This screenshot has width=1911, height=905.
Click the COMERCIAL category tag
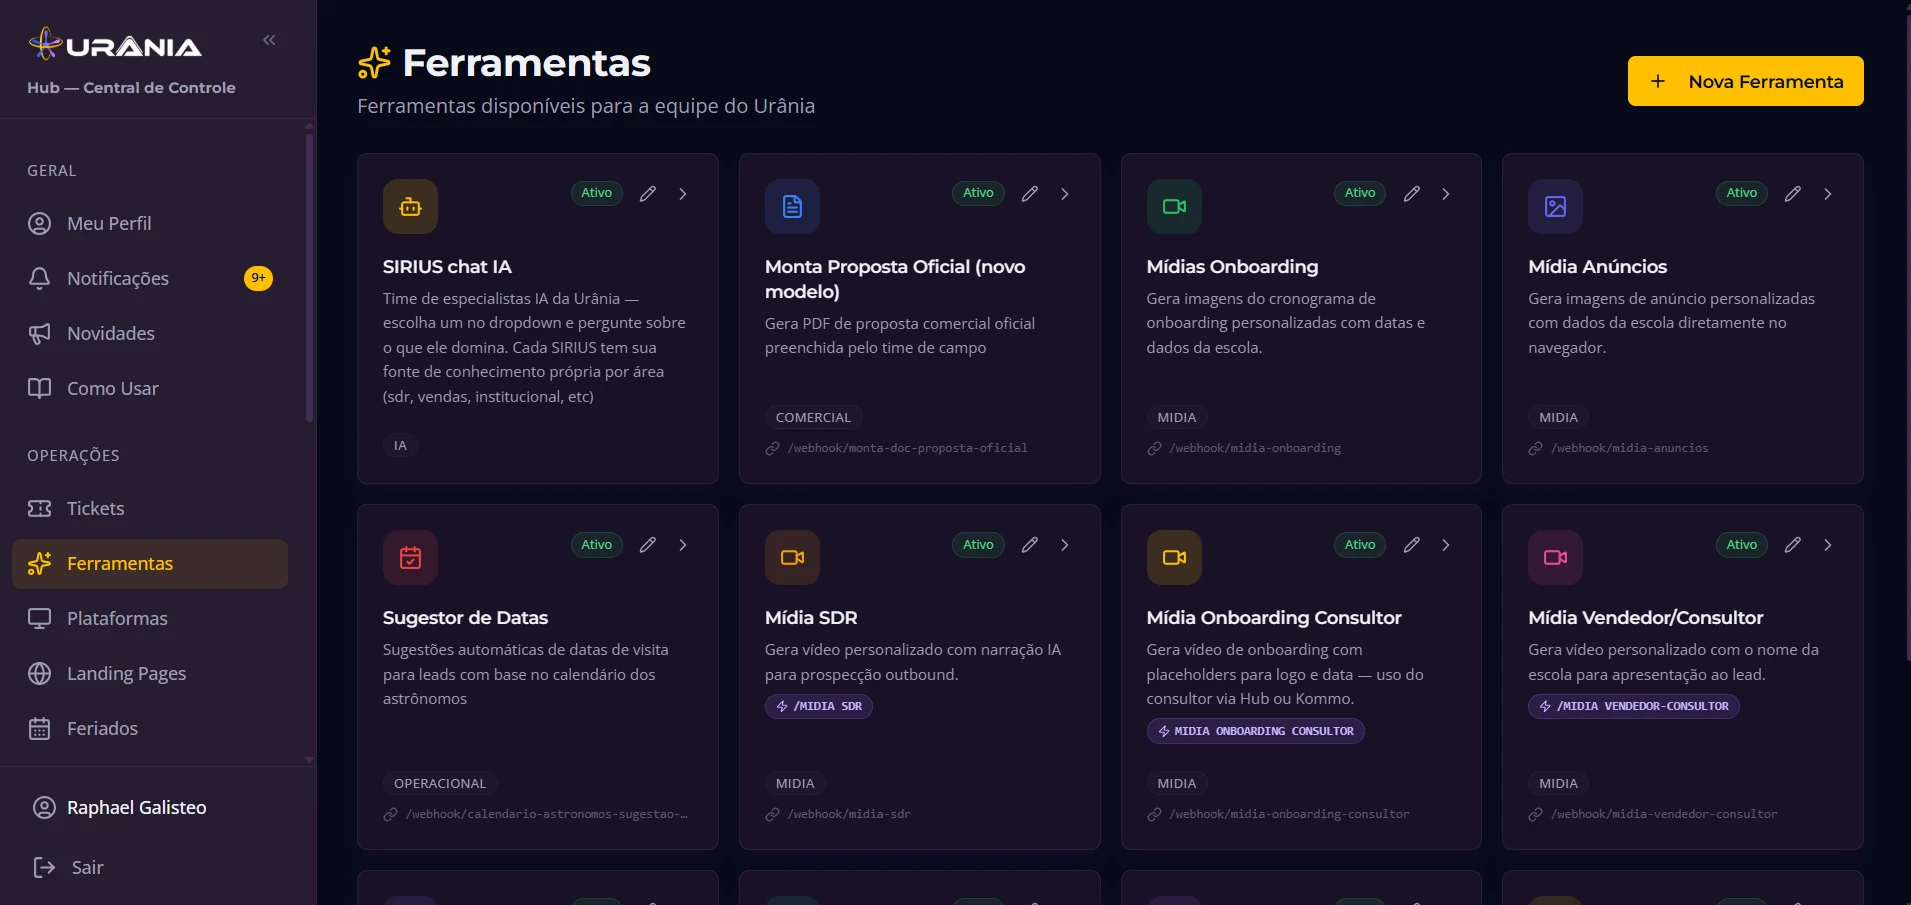[813, 417]
